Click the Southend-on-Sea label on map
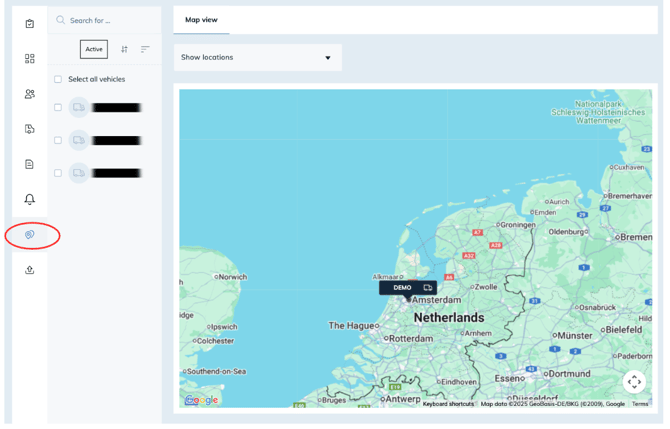This screenshot has width=670, height=429. click(216, 371)
